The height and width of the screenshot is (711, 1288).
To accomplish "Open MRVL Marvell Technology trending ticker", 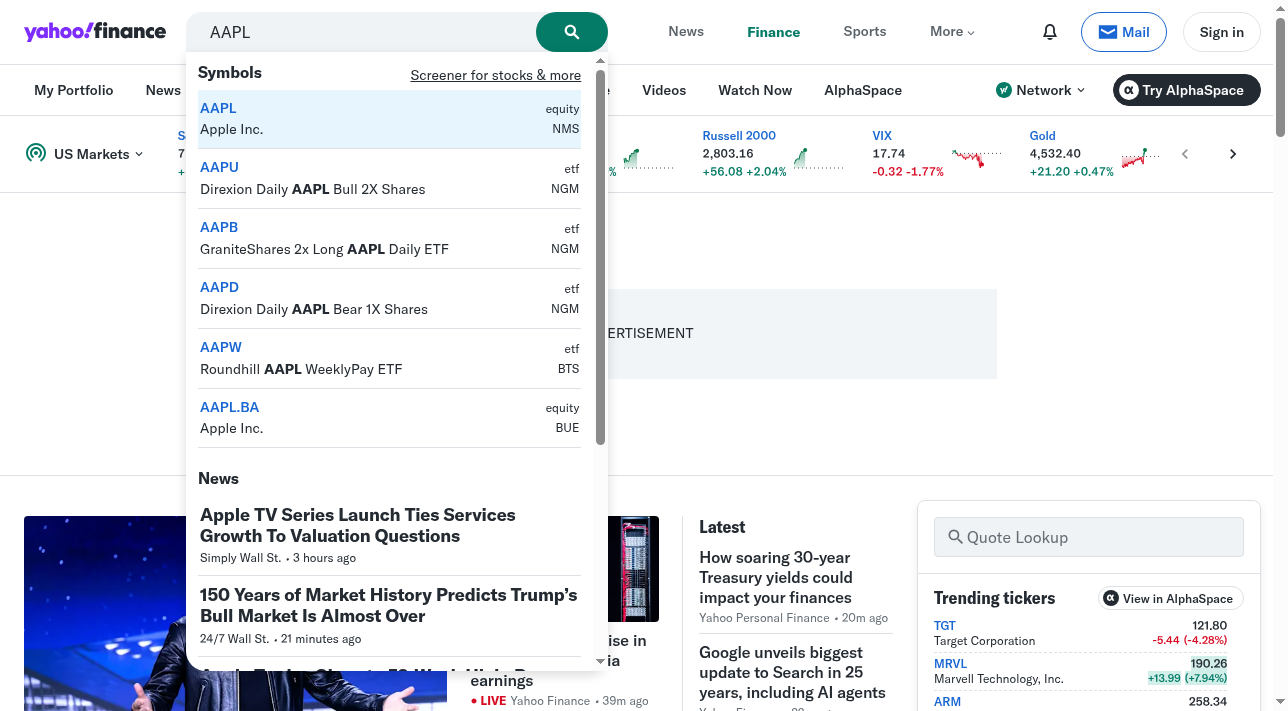I will [x=1080, y=671].
